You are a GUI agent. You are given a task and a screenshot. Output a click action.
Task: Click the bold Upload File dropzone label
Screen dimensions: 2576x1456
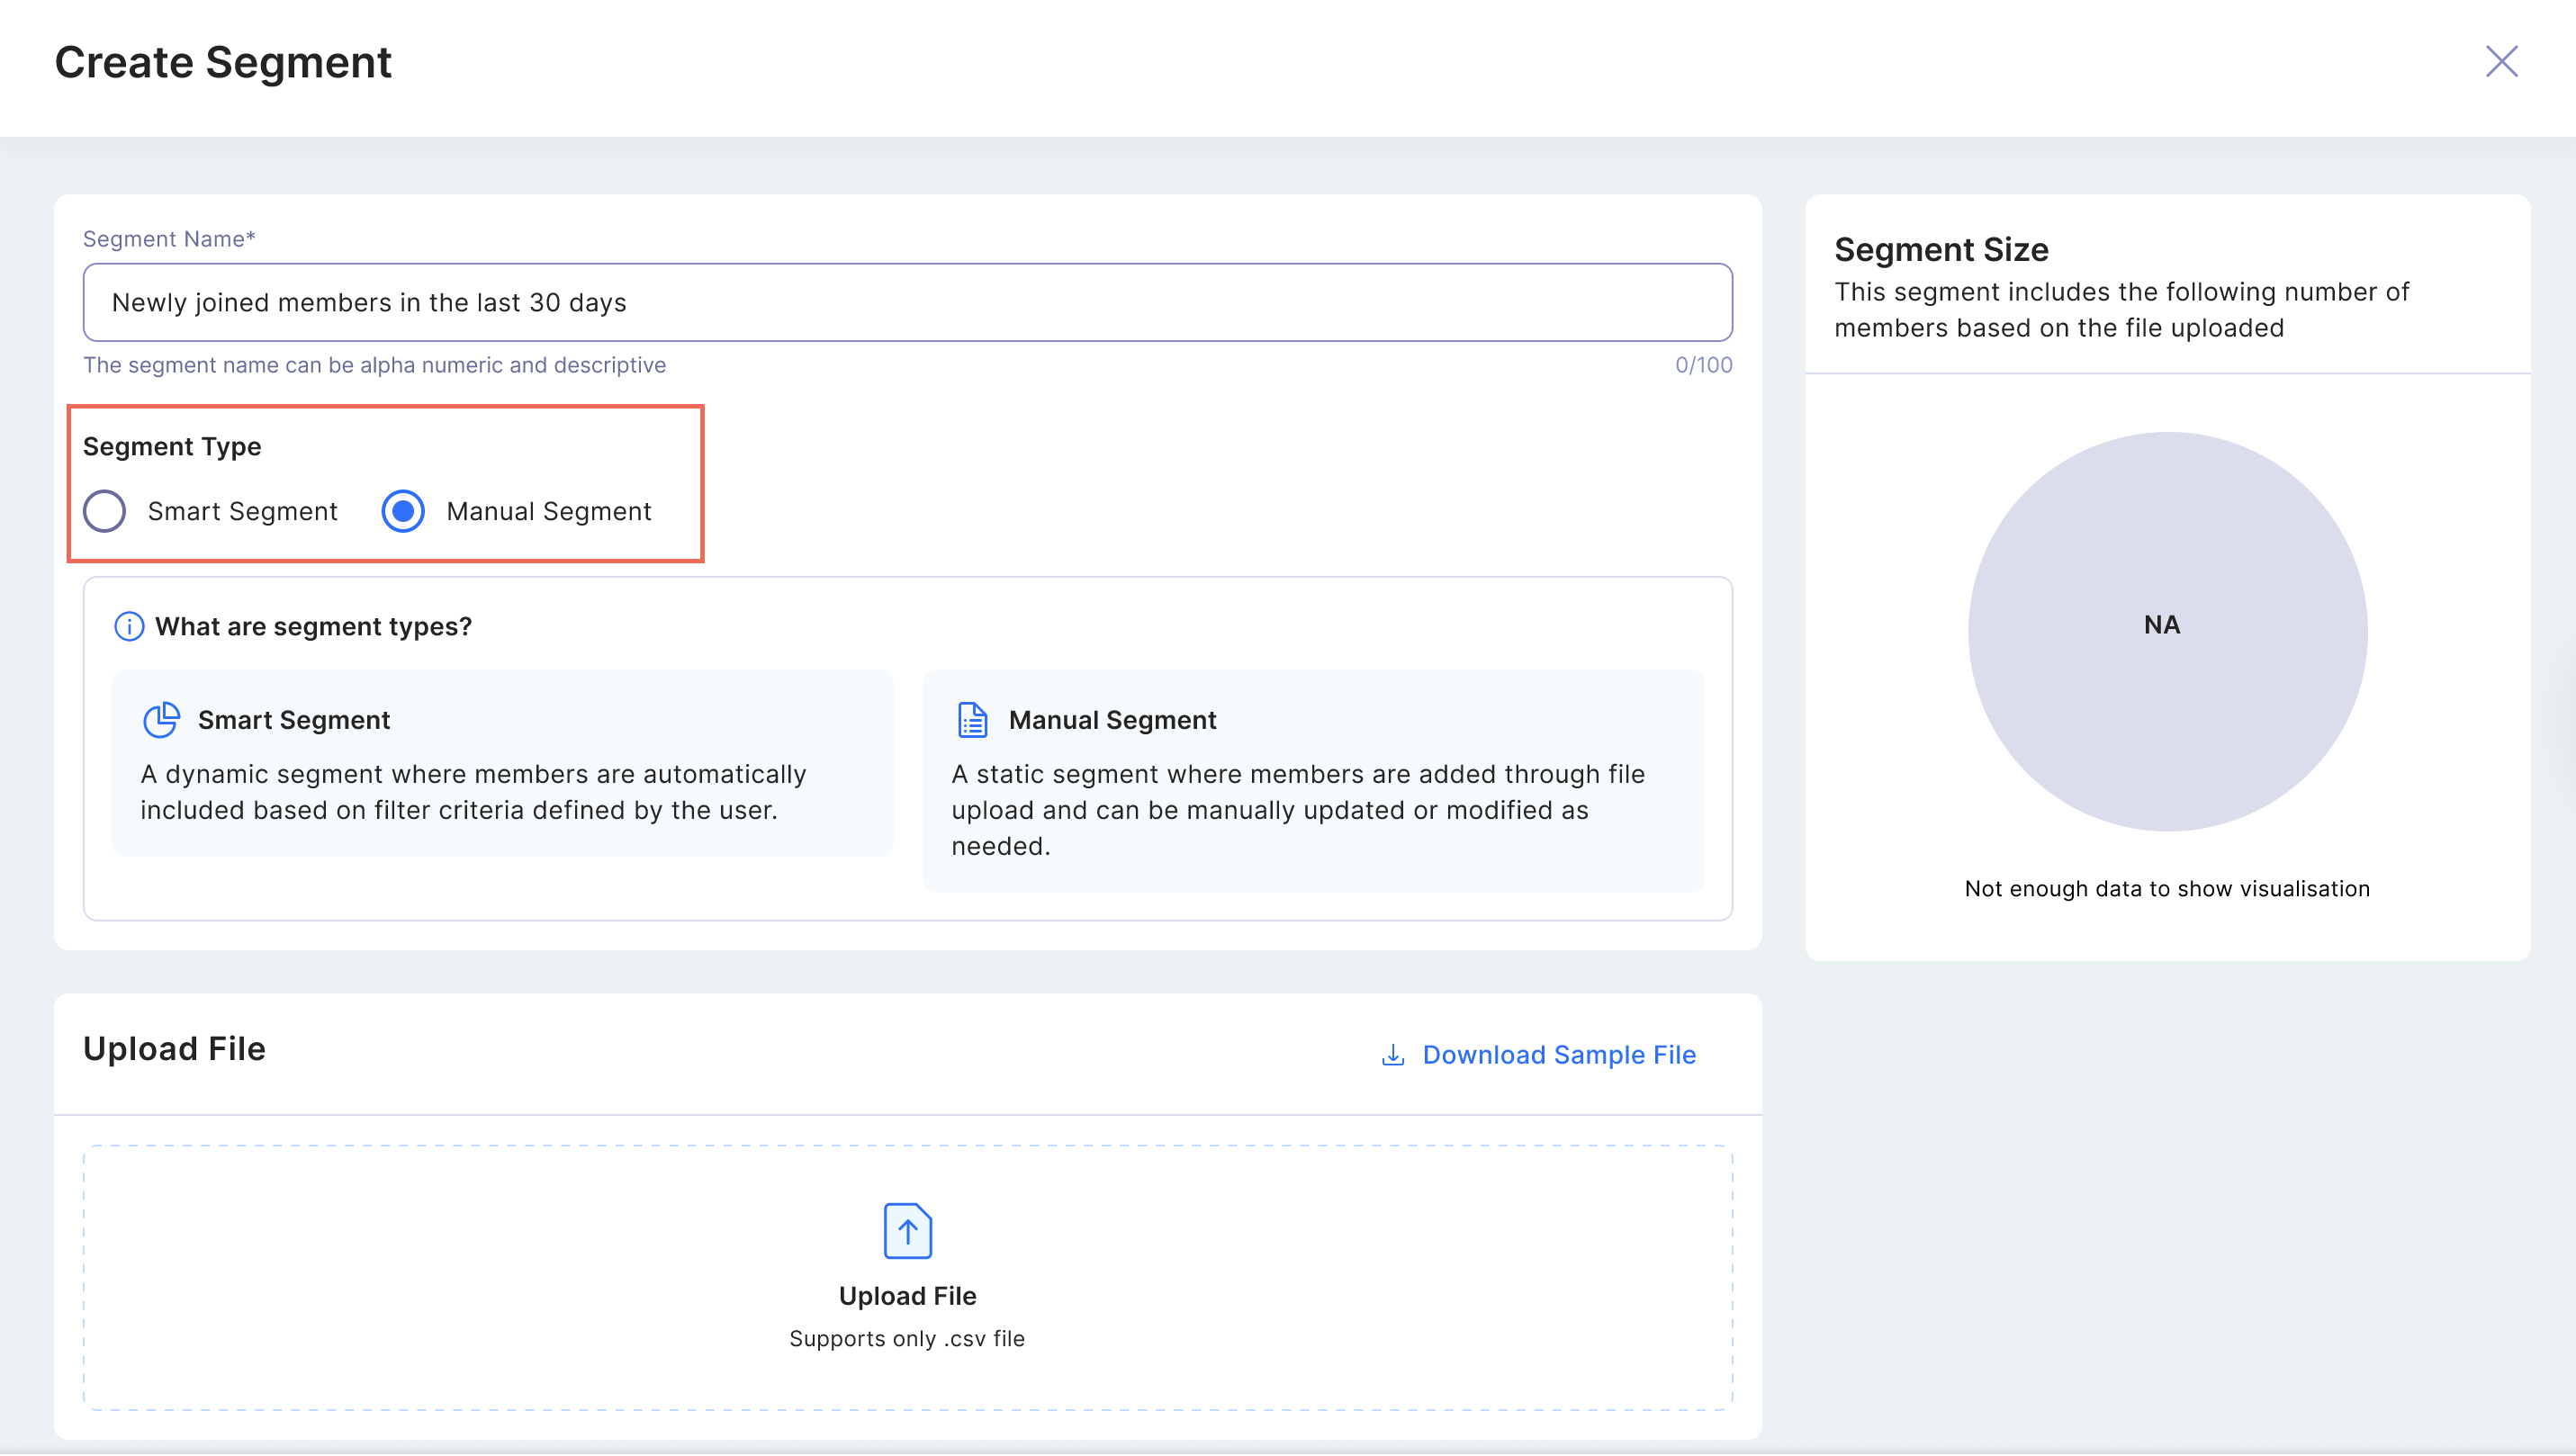click(907, 1296)
